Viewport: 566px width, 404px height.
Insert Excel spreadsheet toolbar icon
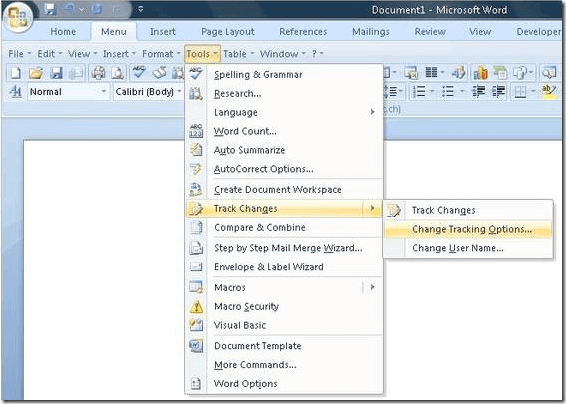(x=411, y=73)
